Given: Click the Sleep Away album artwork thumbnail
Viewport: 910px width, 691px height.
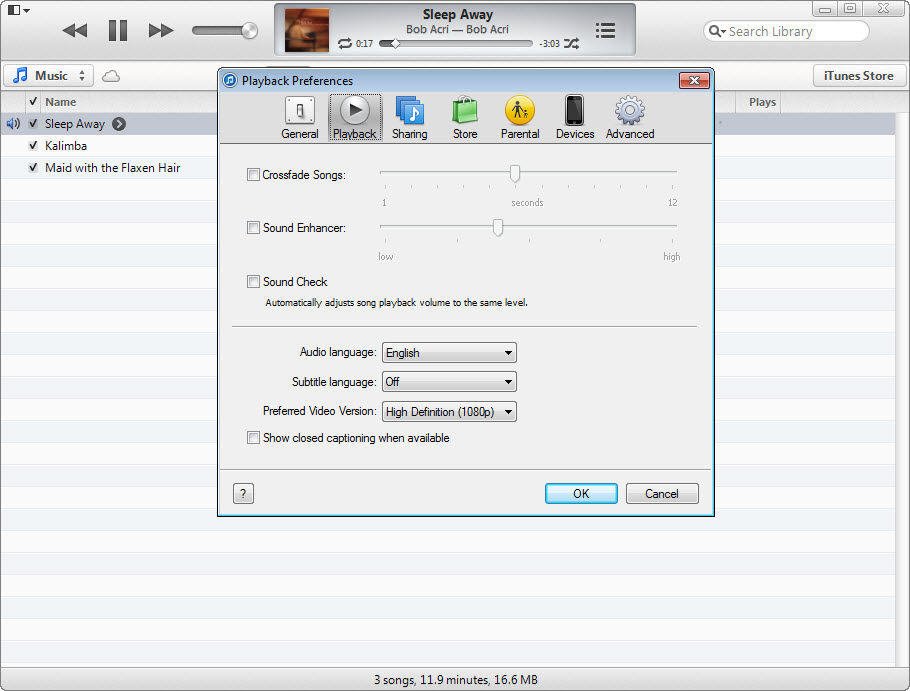Looking at the screenshot, I should 307,30.
